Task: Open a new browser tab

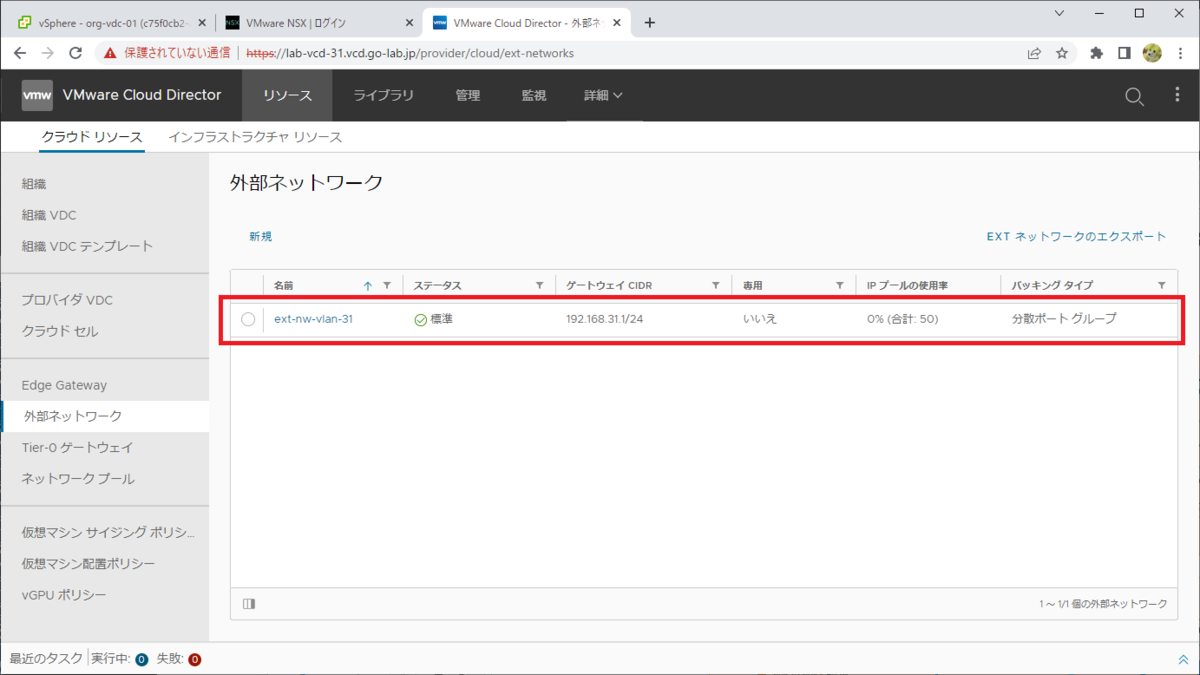Action: 650,23
